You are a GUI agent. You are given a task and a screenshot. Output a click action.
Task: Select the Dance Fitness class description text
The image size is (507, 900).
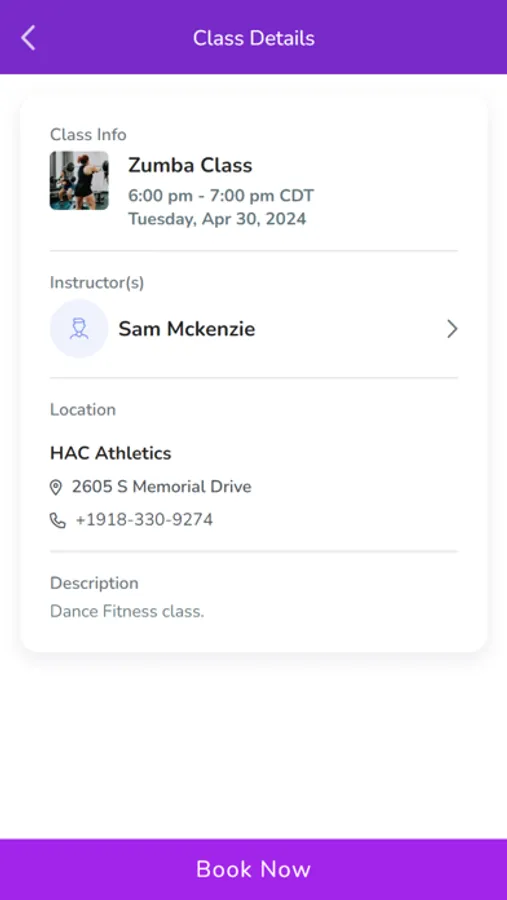127,611
